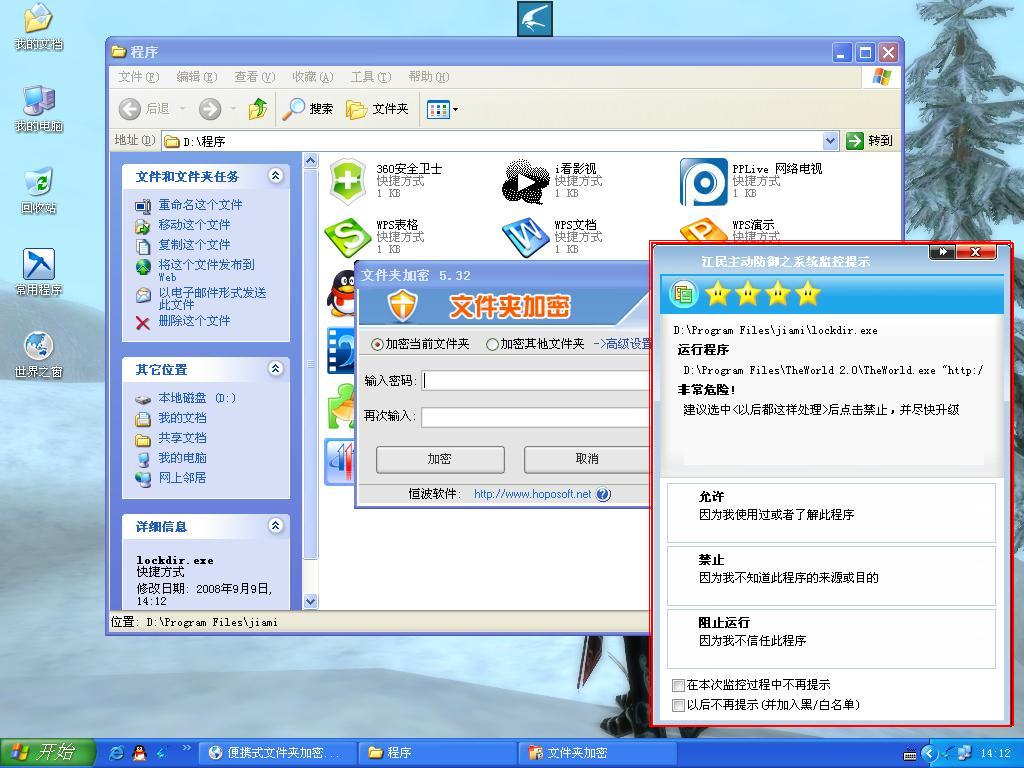
Task: Open 网上邻居 in 其它位置
Action: coord(182,478)
